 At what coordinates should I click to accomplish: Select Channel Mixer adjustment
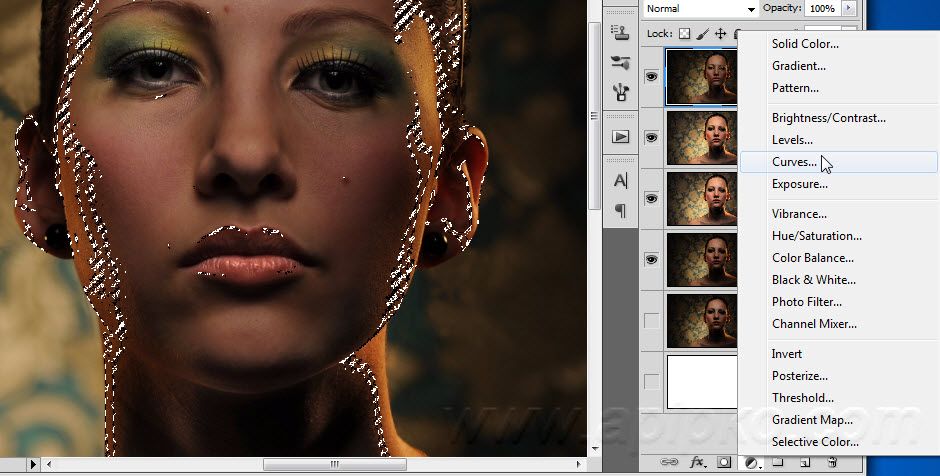(x=814, y=324)
